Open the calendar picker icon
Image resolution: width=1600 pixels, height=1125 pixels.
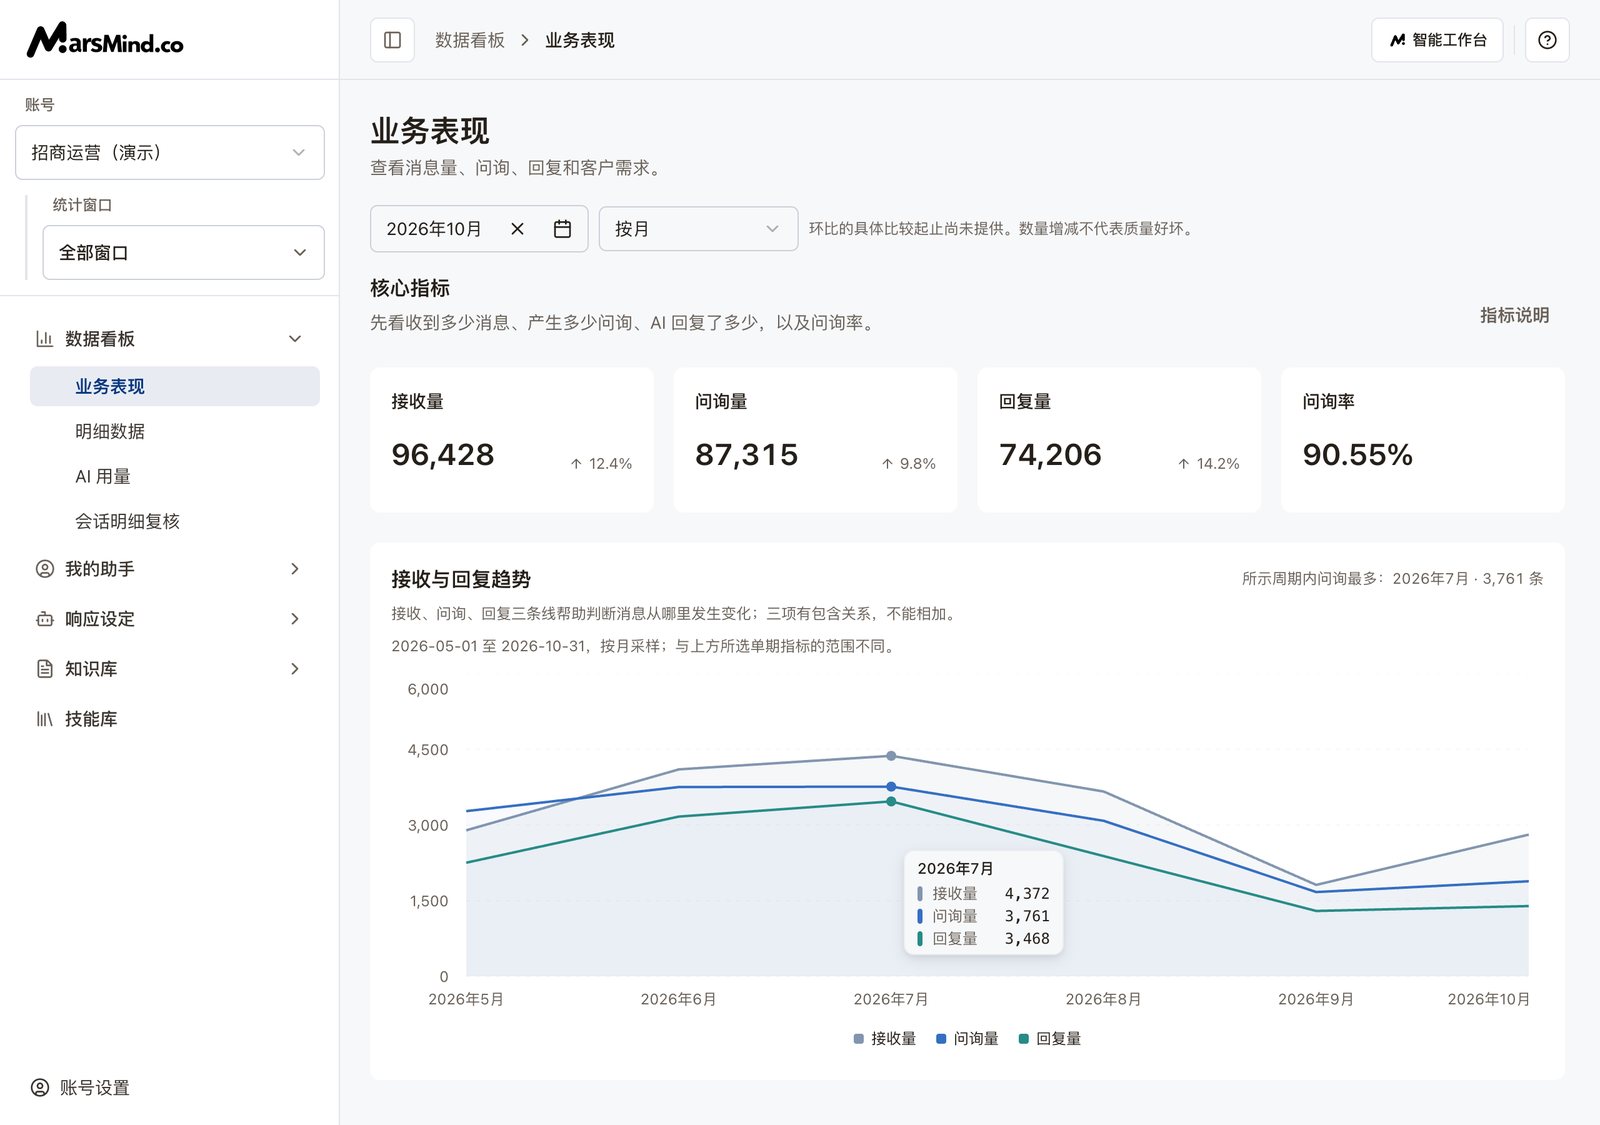pyautogui.click(x=562, y=229)
